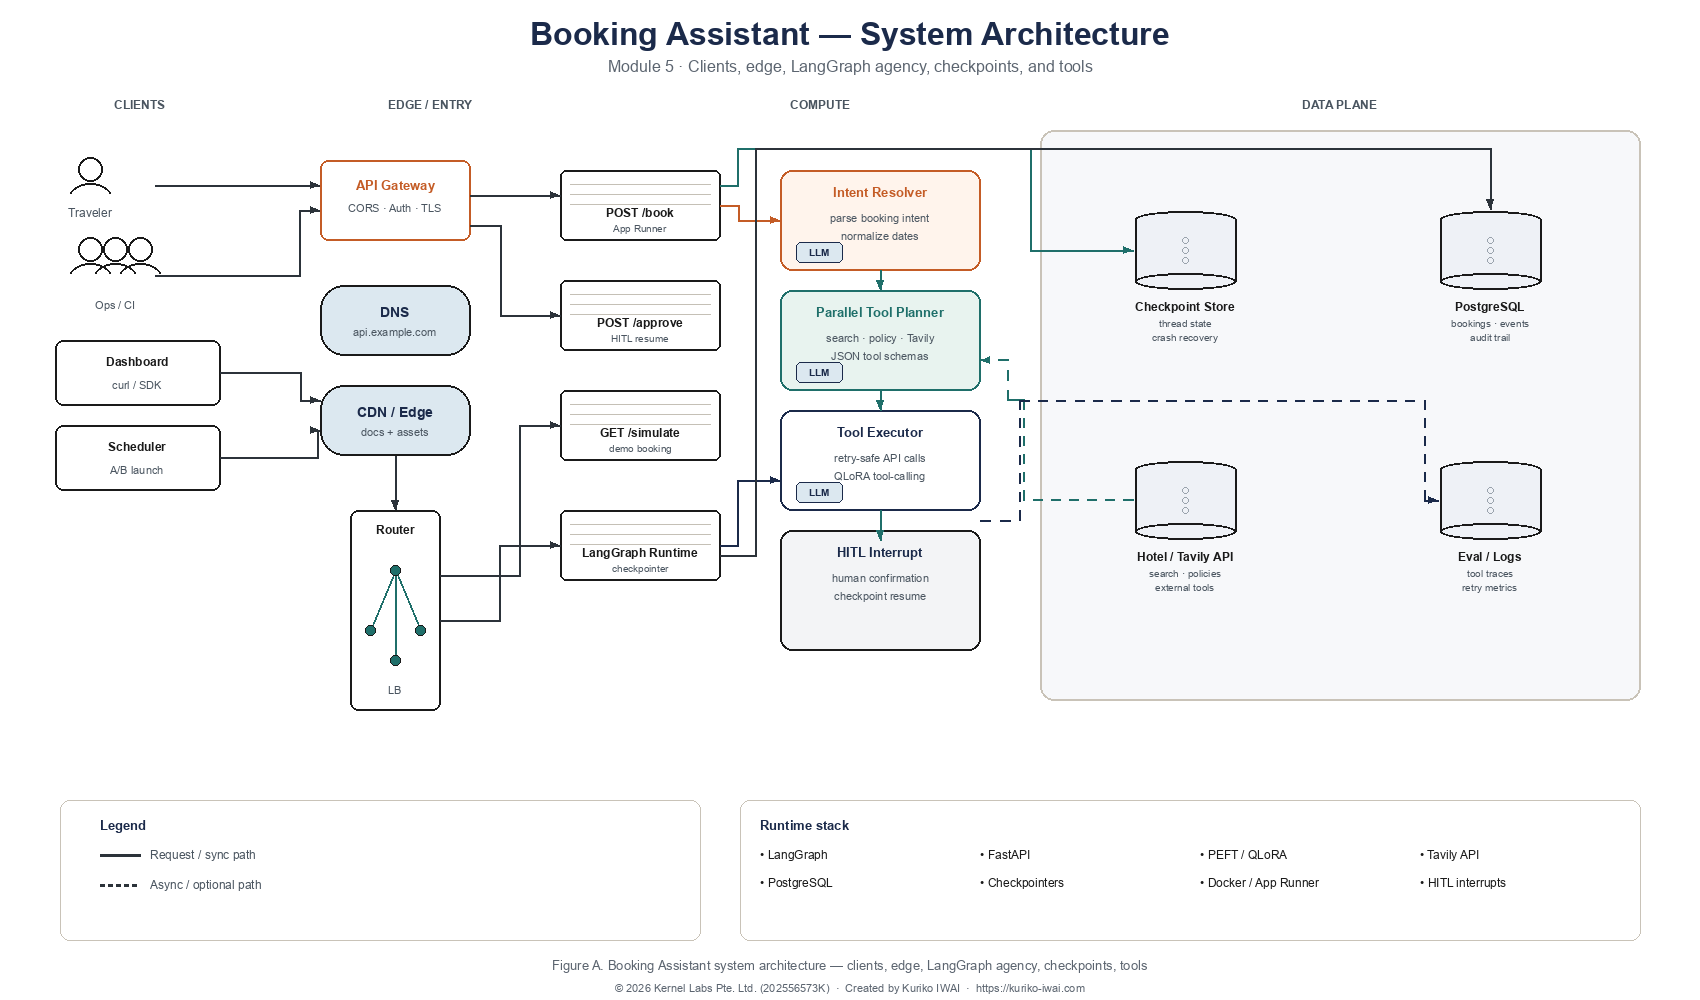Click the Request / sync path legend label
Viewport: 1700px width, 1000px height.
pyautogui.click(x=203, y=855)
